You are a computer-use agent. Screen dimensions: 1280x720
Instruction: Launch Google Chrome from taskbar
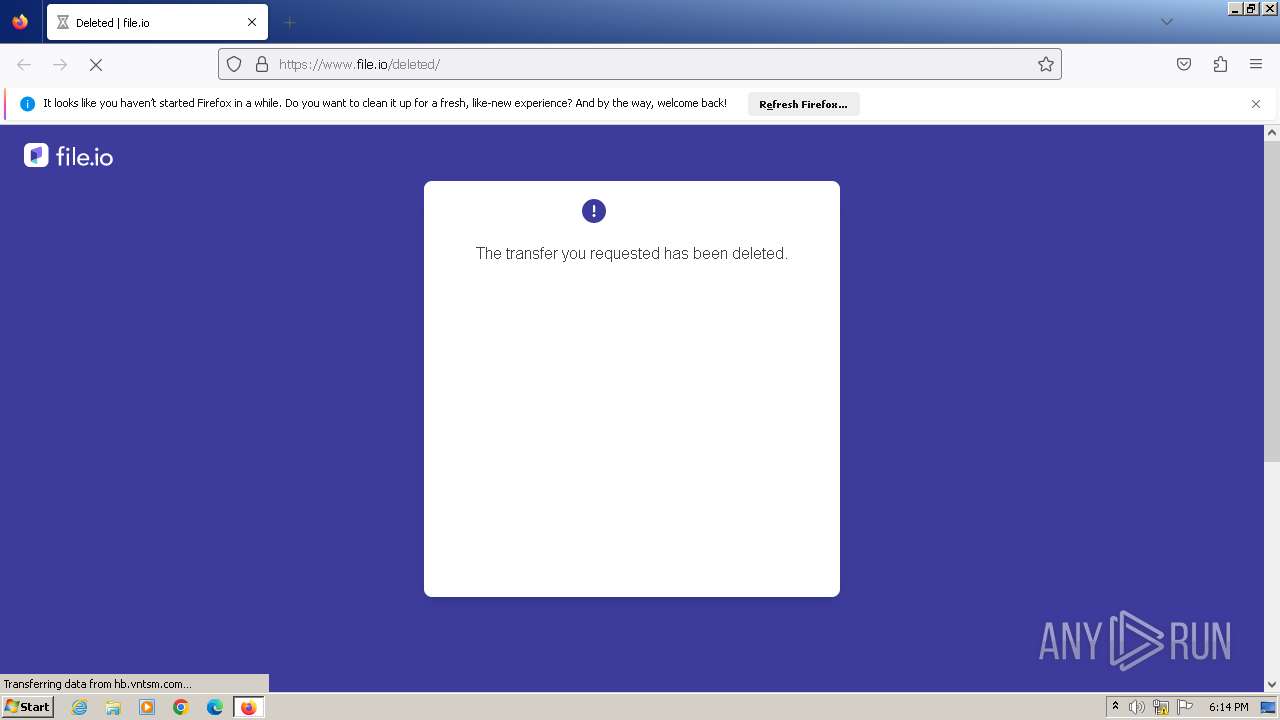181,707
